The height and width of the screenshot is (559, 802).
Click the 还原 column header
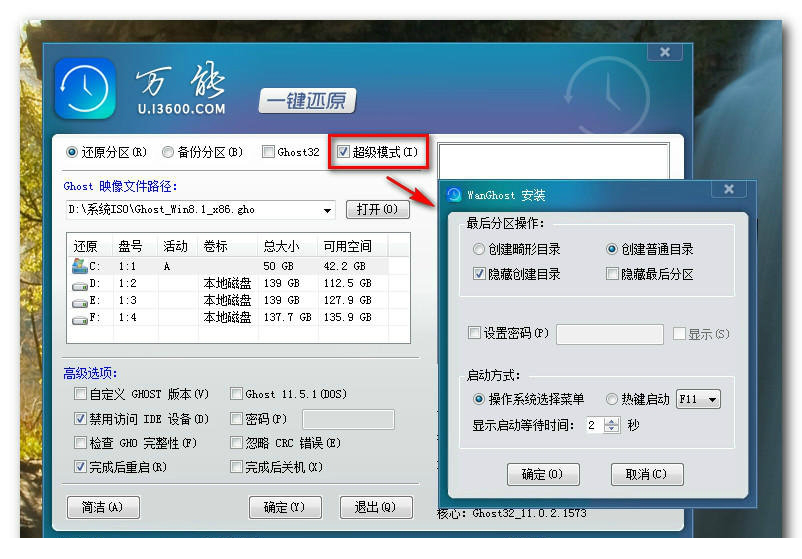coord(85,246)
